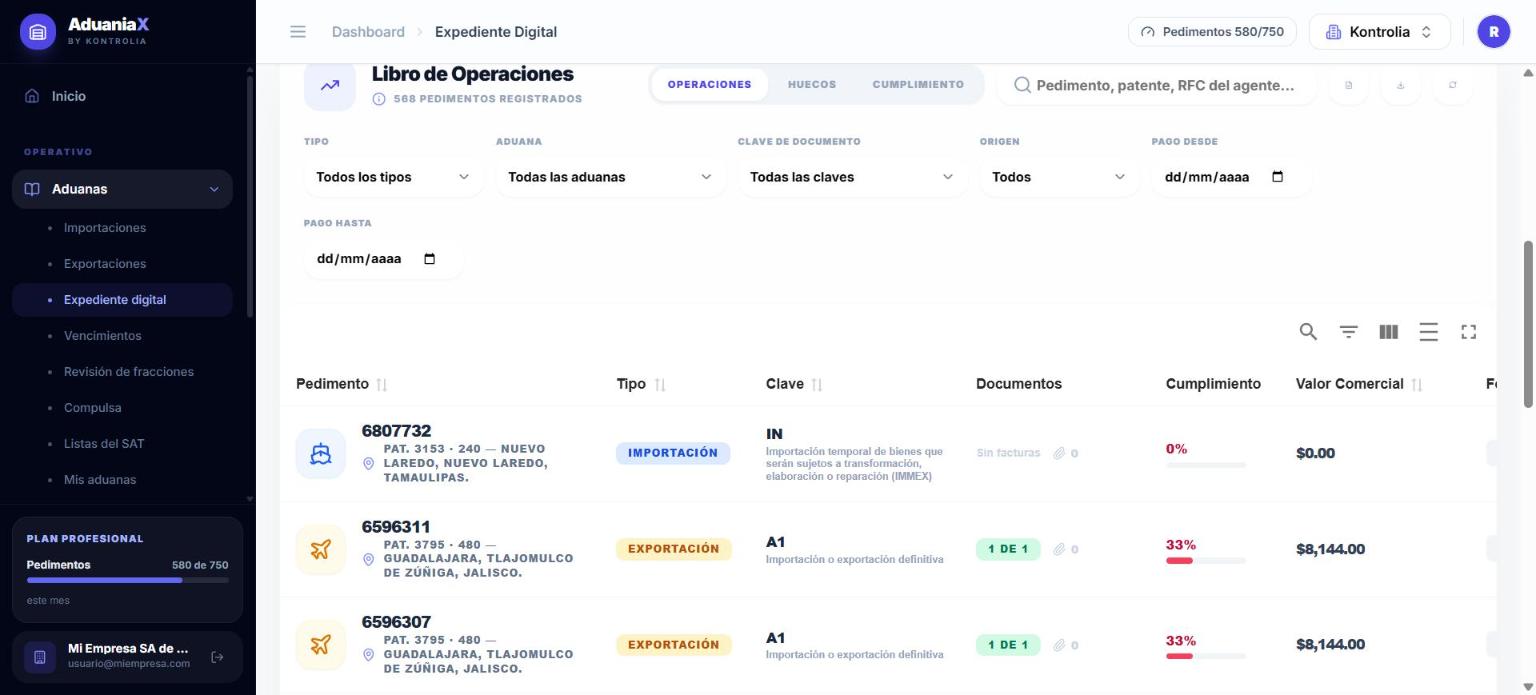Switch to the Huecos tab
The width and height of the screenshot is (1536, 695).
[x=812, y=85]
